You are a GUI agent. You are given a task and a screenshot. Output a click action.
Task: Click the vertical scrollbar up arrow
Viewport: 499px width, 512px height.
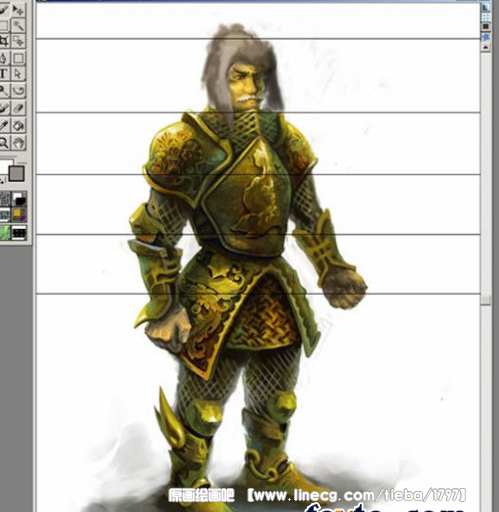tap(486, 47)
